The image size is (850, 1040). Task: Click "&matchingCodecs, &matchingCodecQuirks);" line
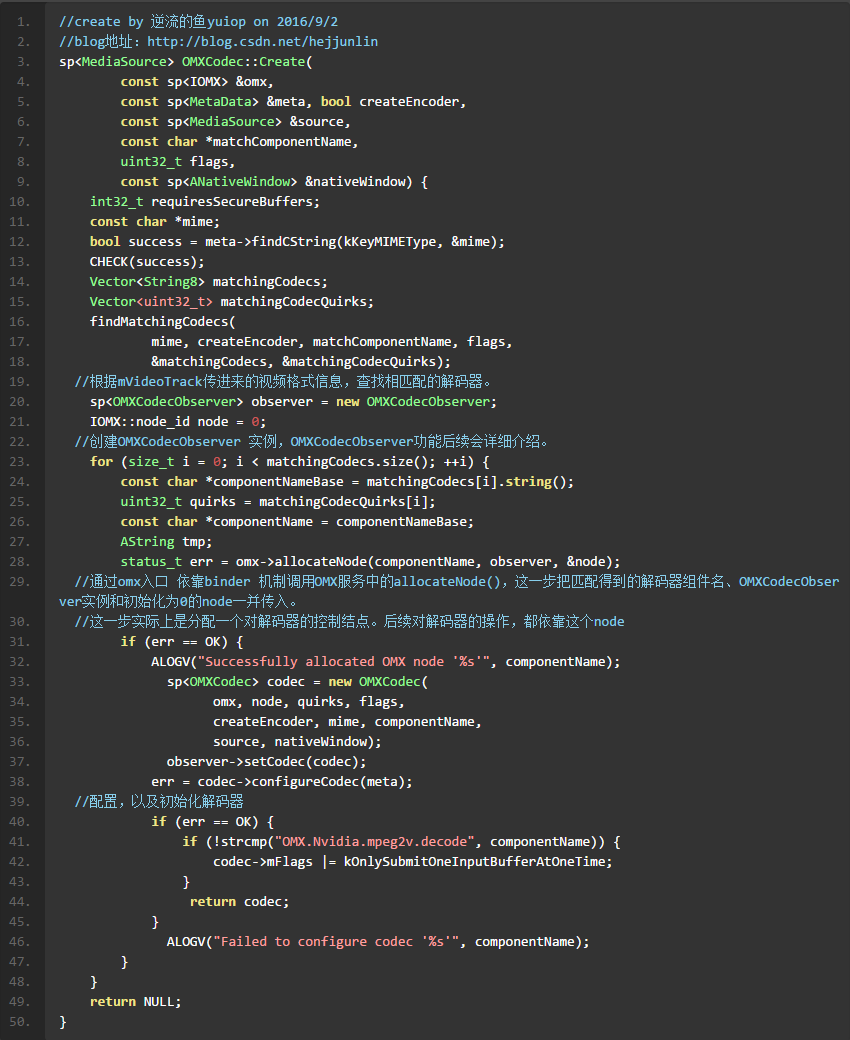coord(301,361)
